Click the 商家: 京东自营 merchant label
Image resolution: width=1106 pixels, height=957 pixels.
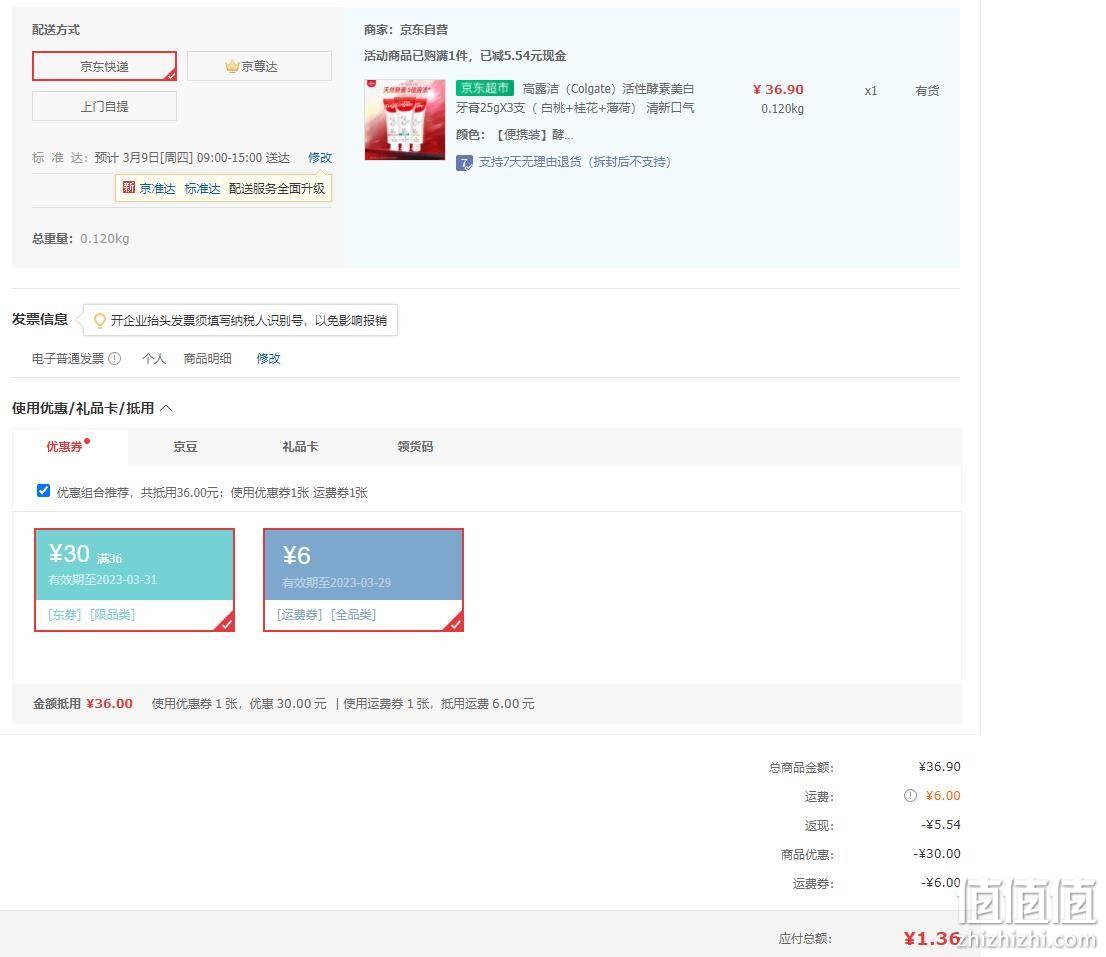(406, 30)
